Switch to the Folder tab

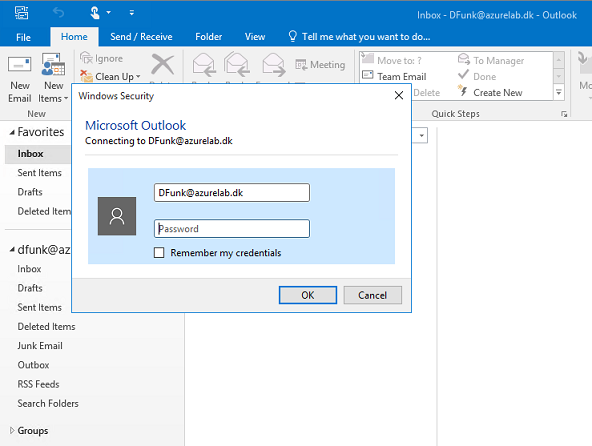point(208,37)
